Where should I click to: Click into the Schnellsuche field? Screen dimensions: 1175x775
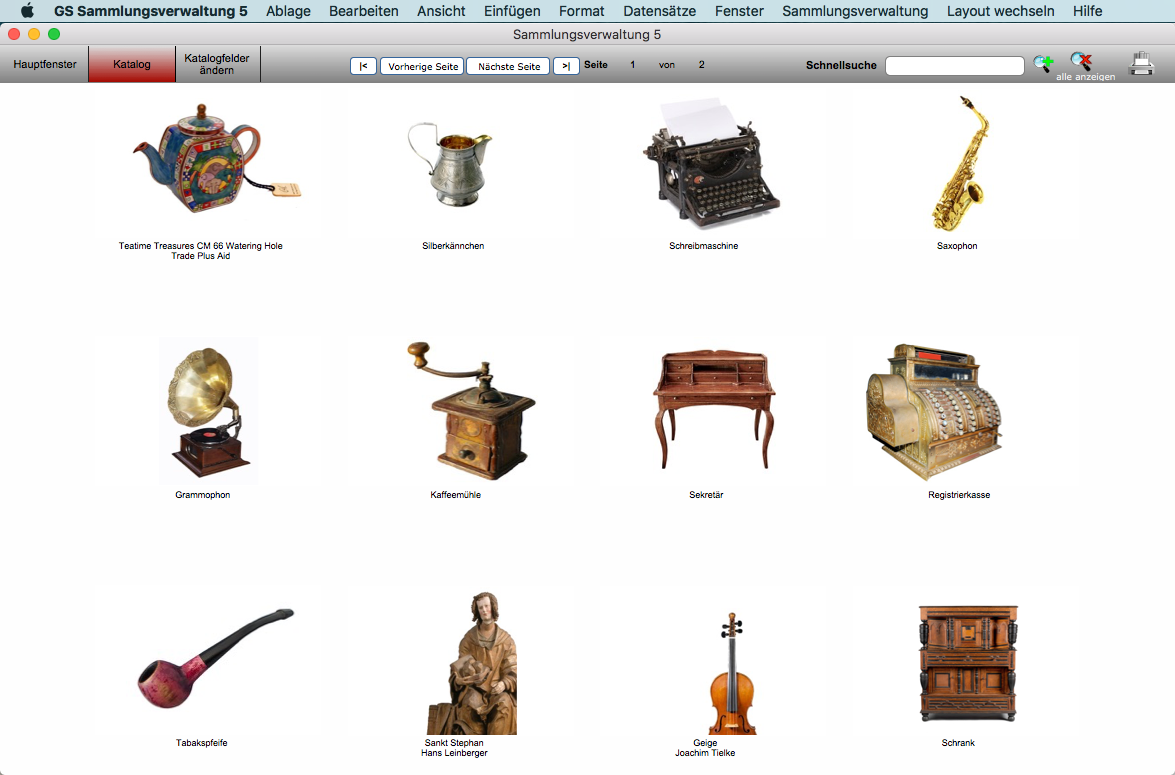954,66
